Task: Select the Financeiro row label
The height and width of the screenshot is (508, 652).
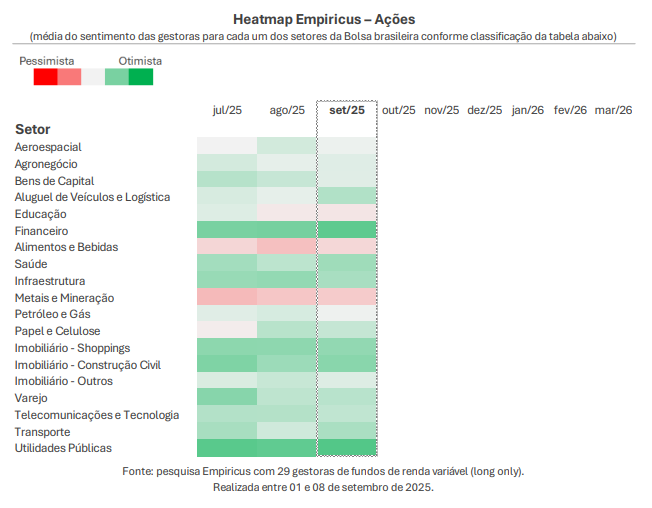Action: (42, 231)
